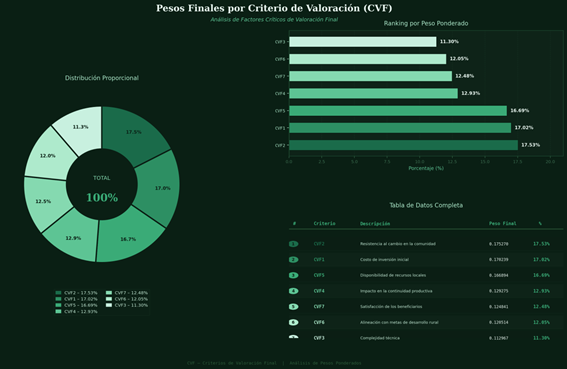Click the 0.175270 Peso Final value
Image resolution: width=567 pixels, height=369 pixels.
pos(499,244)
